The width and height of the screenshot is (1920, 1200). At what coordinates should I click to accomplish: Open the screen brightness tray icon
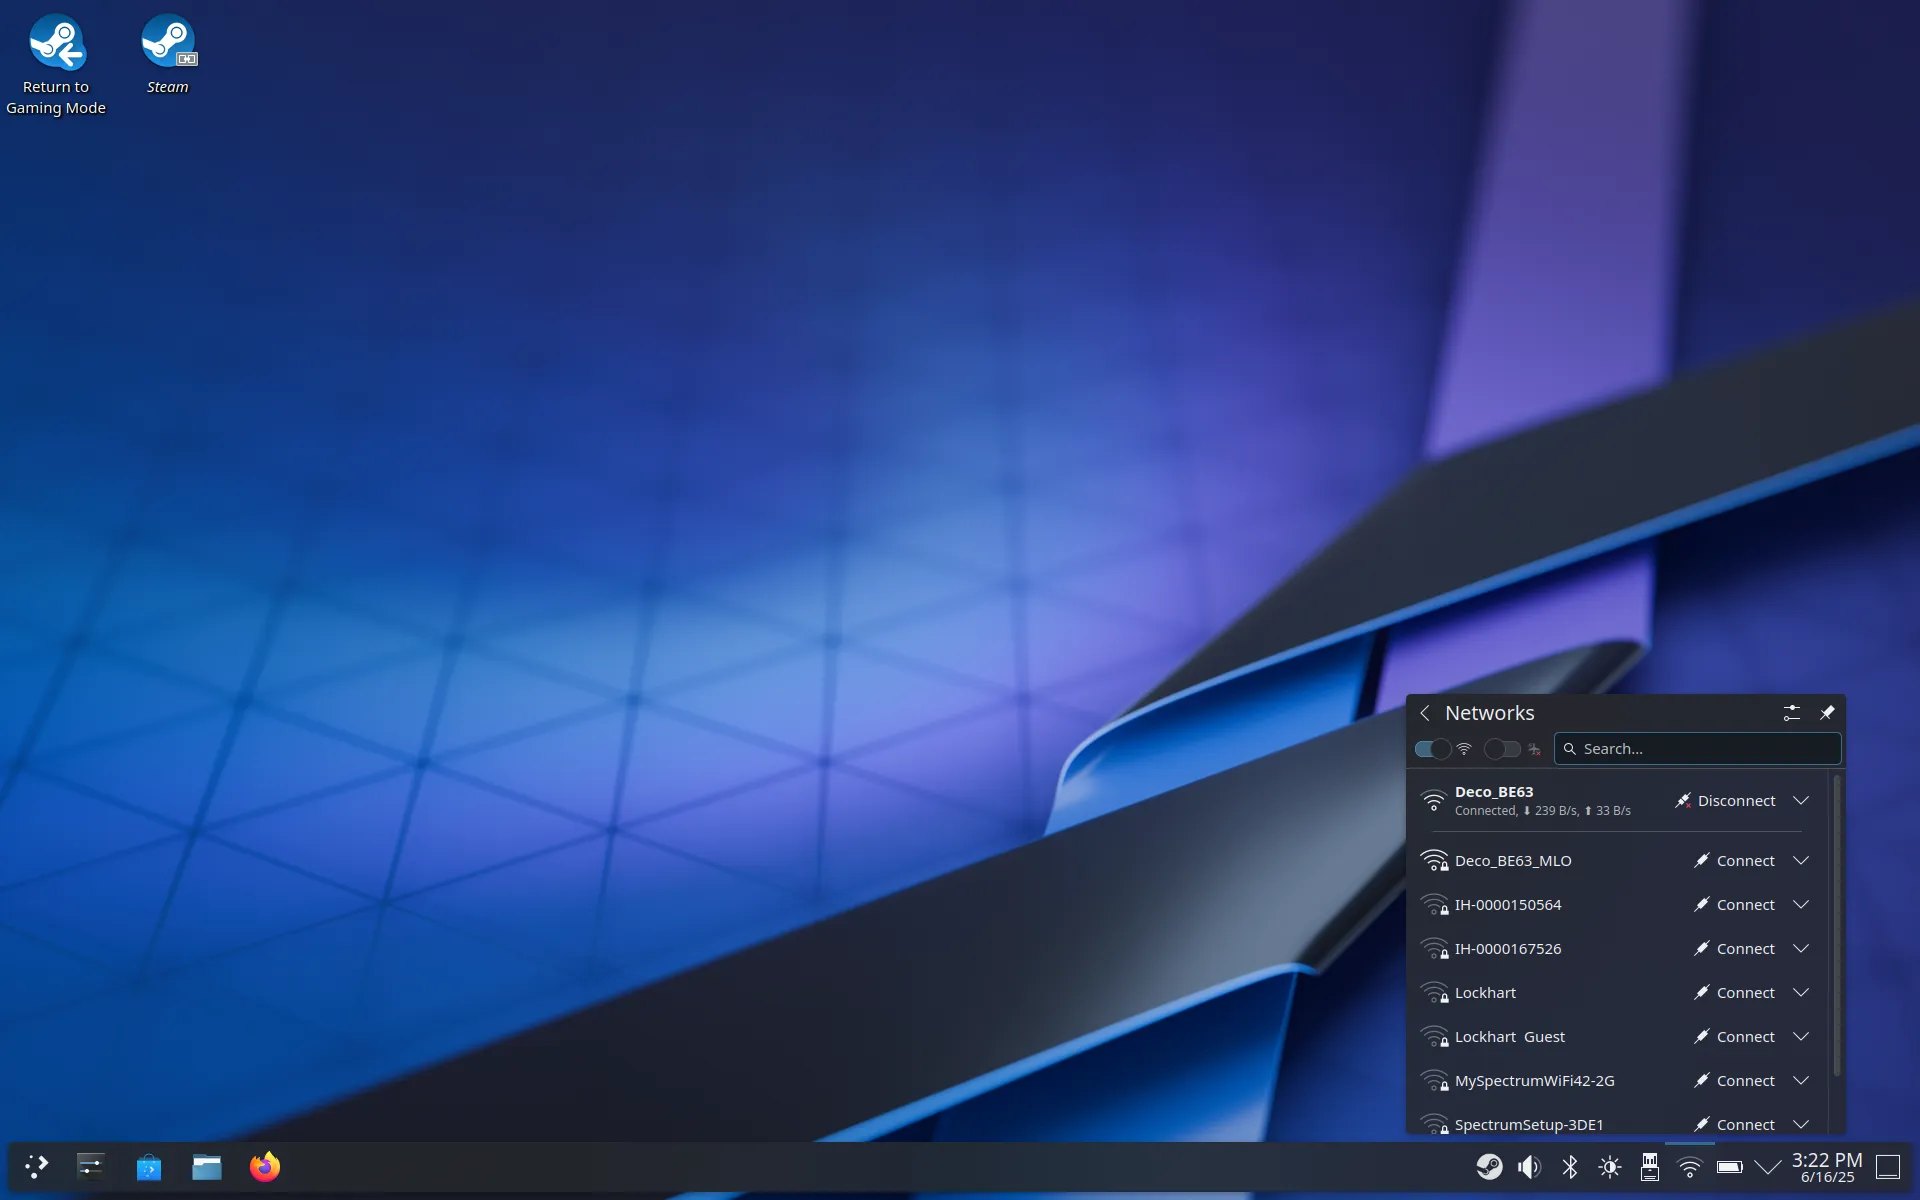[1610, 1167]
